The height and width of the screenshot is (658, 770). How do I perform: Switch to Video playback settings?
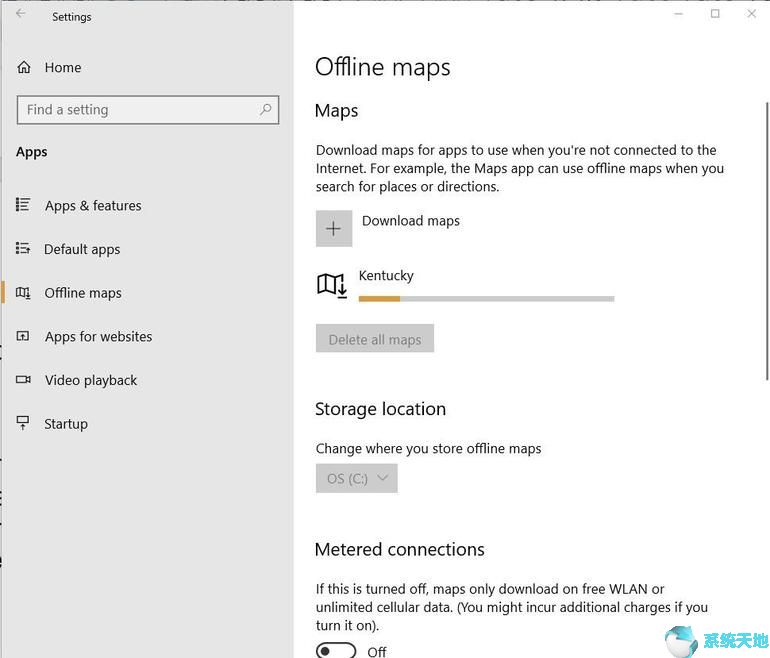(91, 381)
